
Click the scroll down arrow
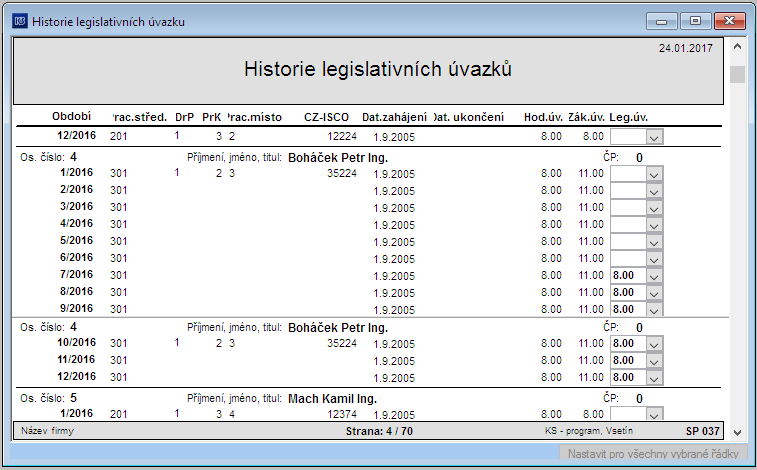[x=737, y=433]
